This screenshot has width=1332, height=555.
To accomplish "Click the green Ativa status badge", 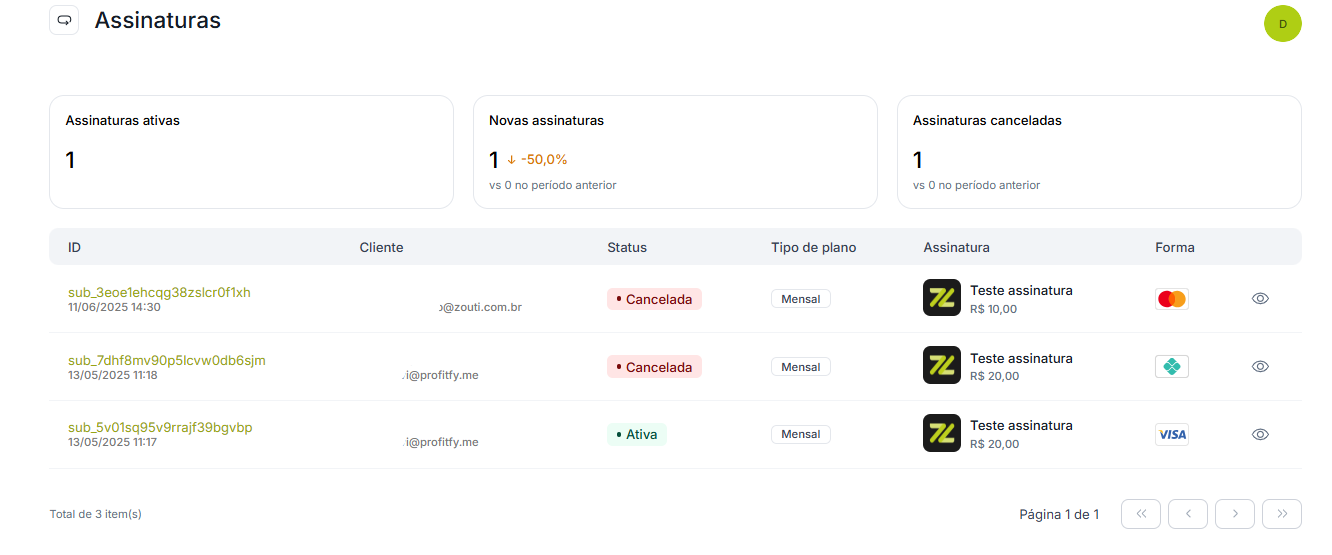I will (636, 434).
